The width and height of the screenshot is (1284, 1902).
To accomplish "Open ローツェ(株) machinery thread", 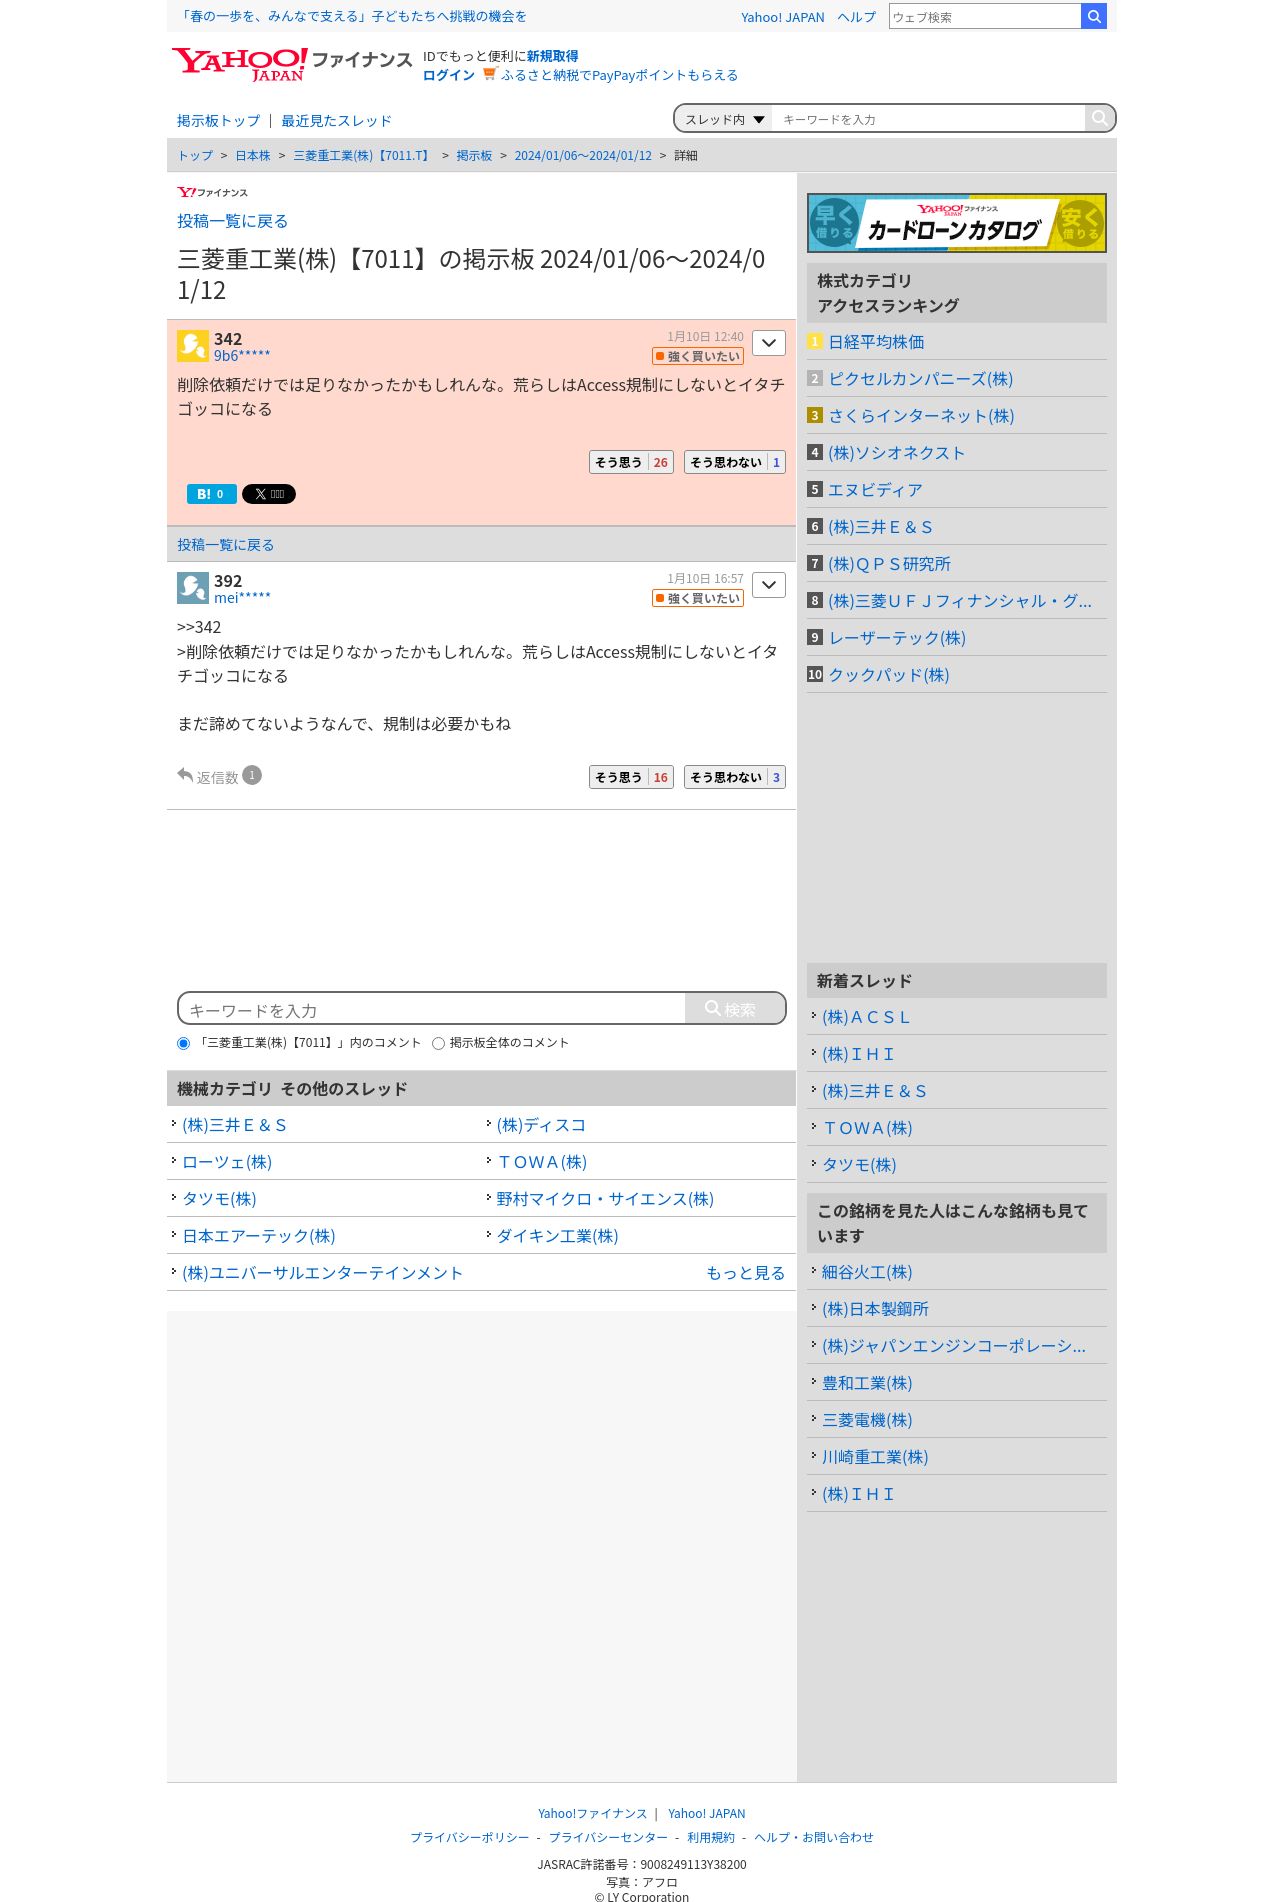I will (227, 1162).
